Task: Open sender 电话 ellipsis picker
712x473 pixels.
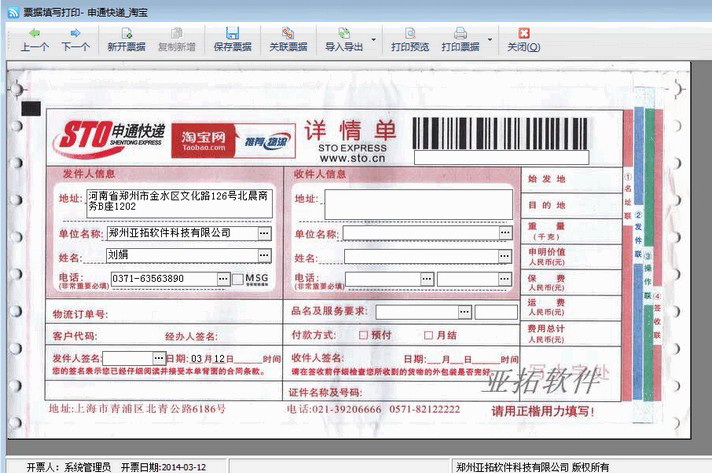Action: click(223, 279)
